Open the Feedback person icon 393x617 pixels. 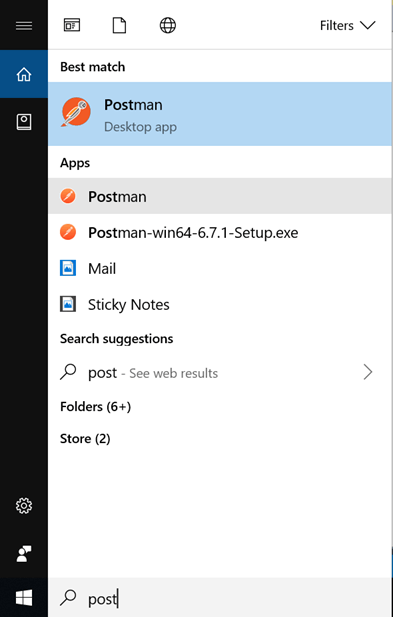coord(24,554)
